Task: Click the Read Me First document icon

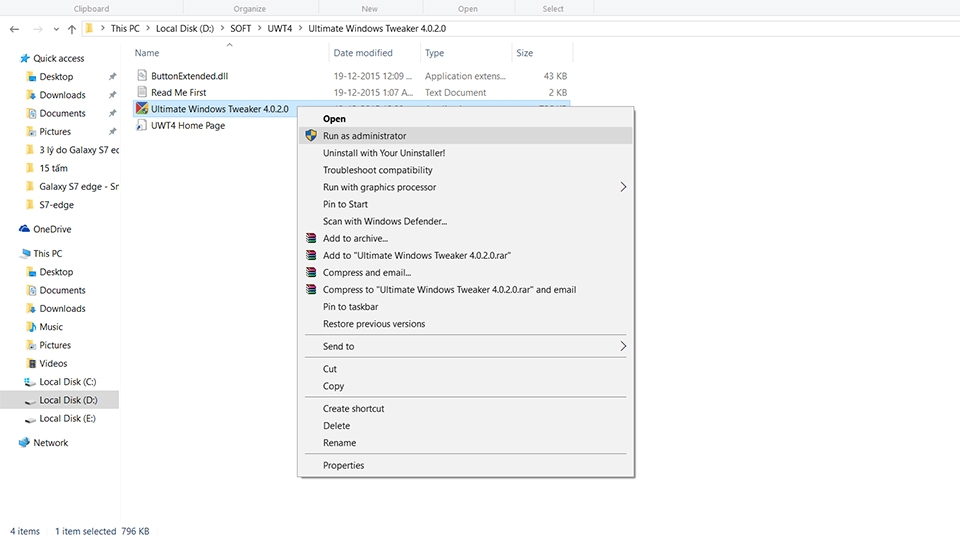Action: tap(142, 92)
